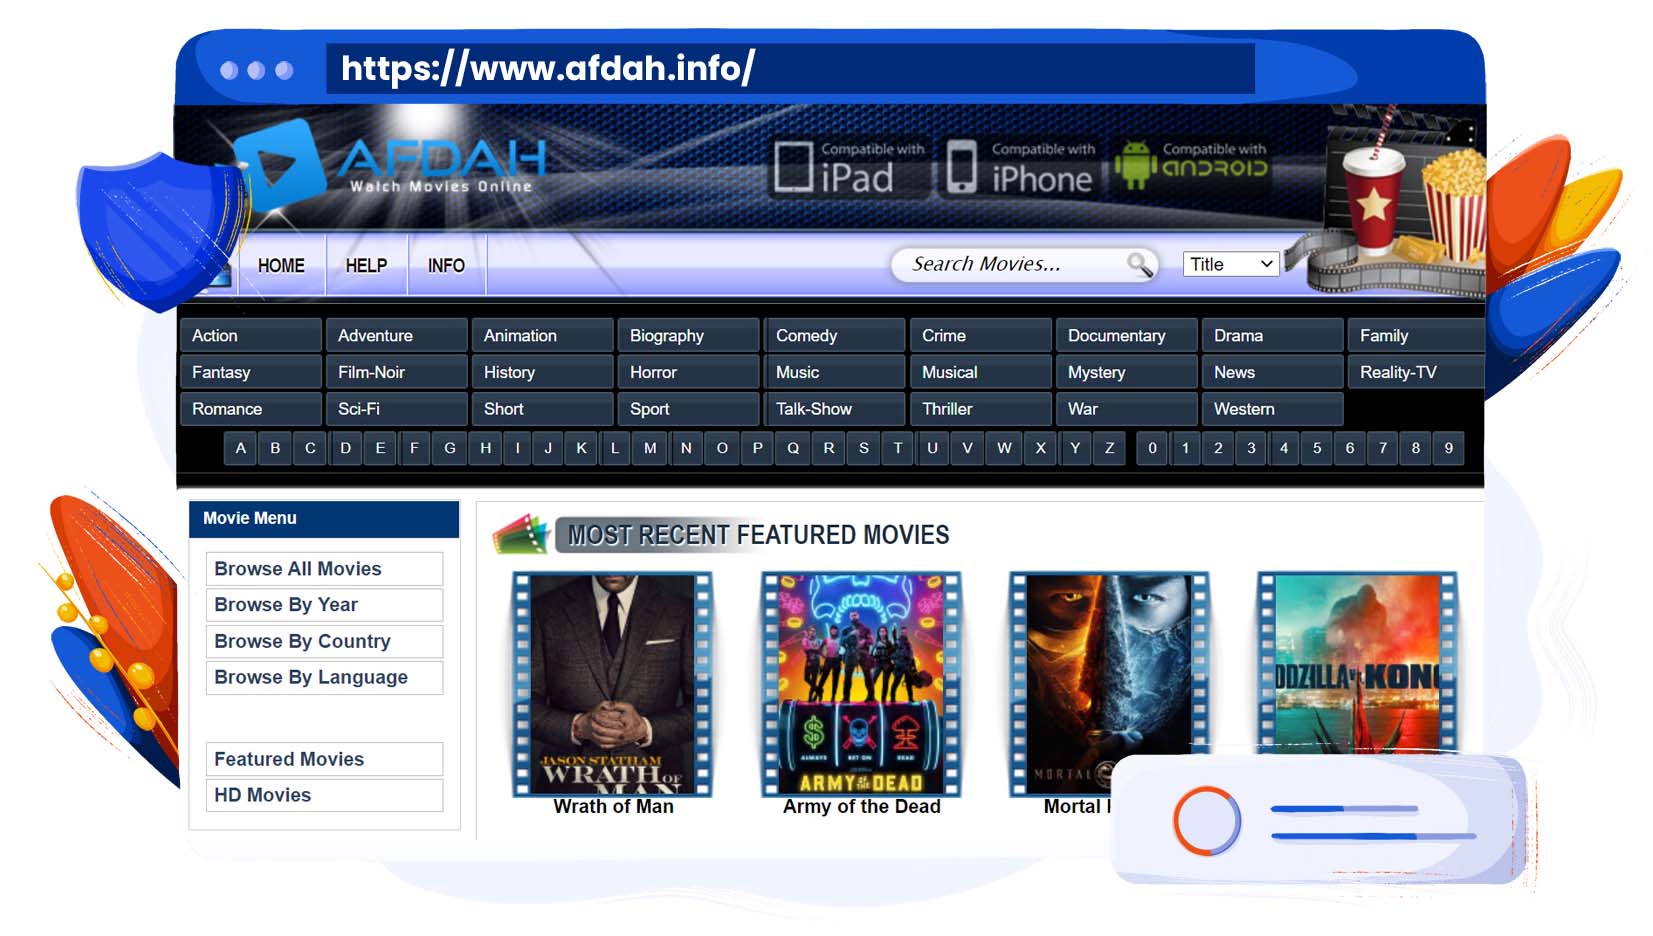Open the Mortal Kombat poster
This screenshot has width=1653, height=936.
pos(1109,684)
